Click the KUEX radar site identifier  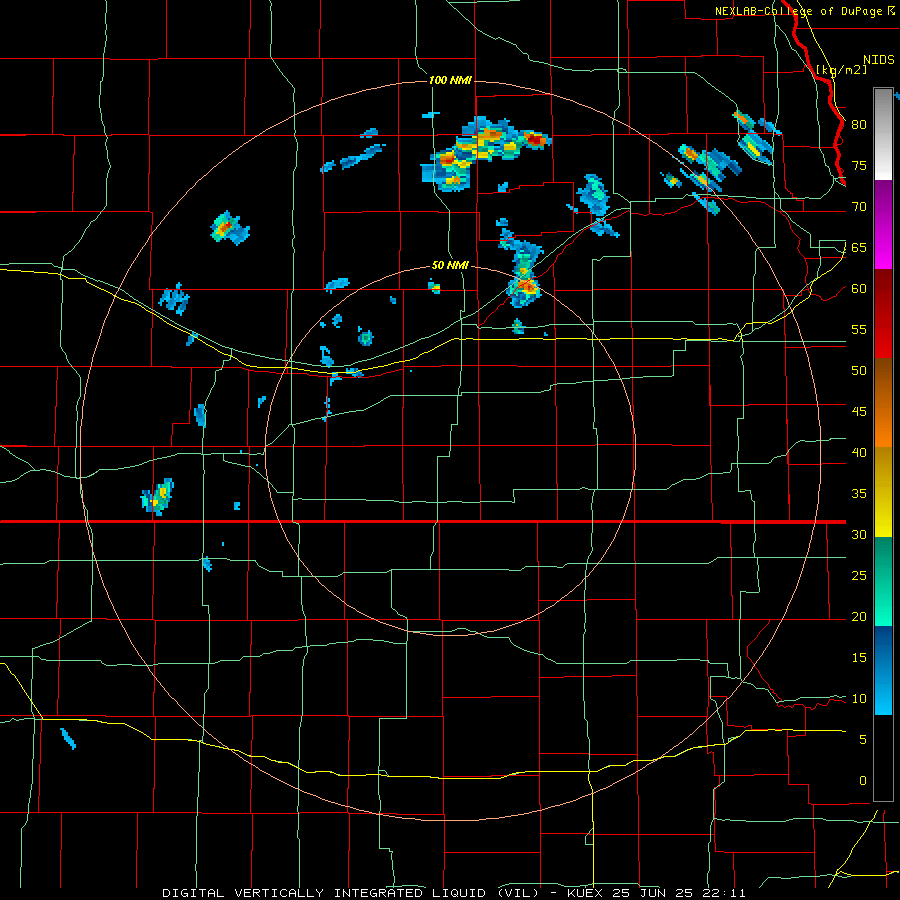pos(587,893)
